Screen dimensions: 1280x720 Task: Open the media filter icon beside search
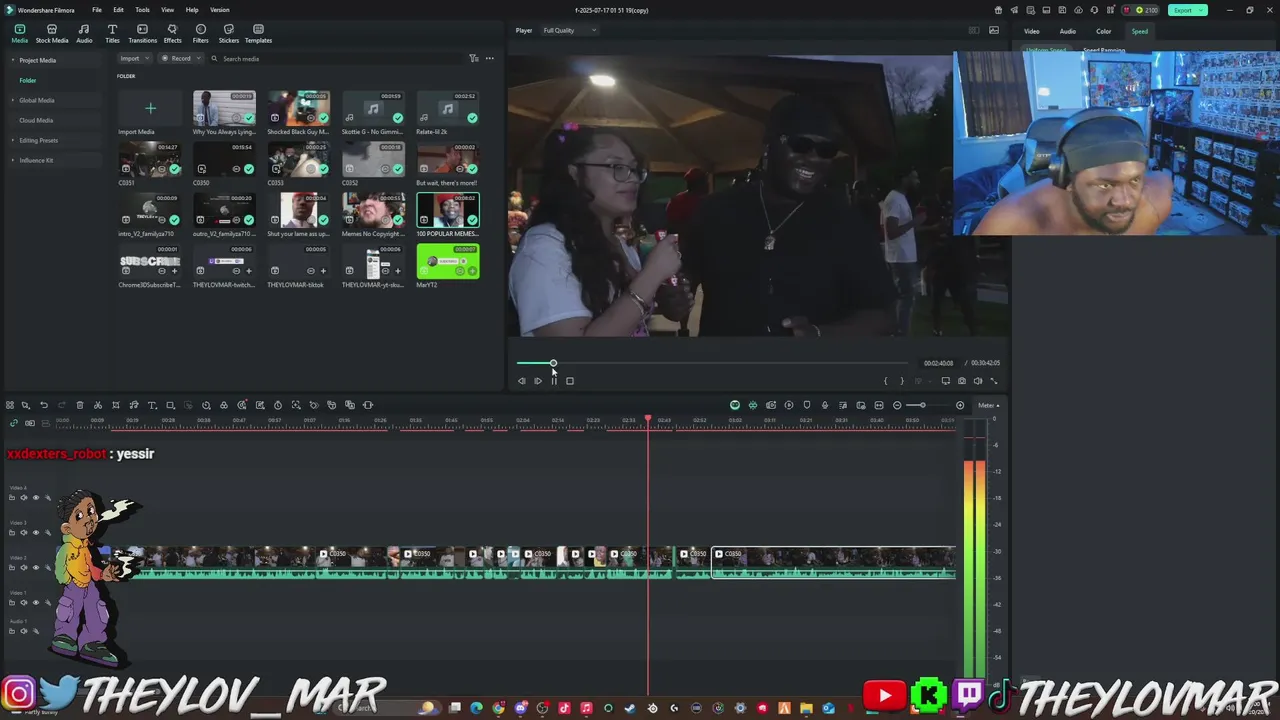point(474,58)
